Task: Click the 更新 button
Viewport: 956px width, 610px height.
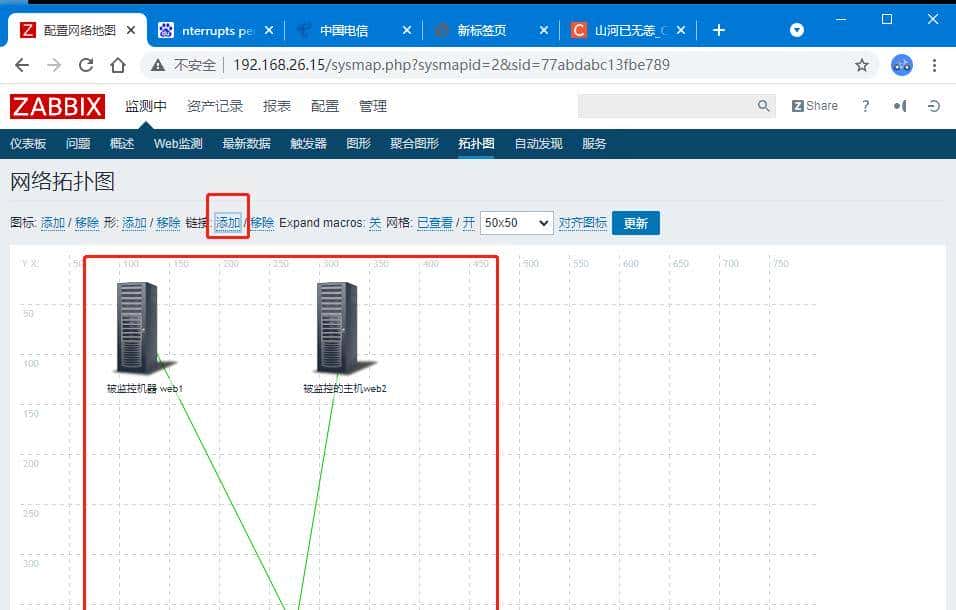Action: [638, 221]
